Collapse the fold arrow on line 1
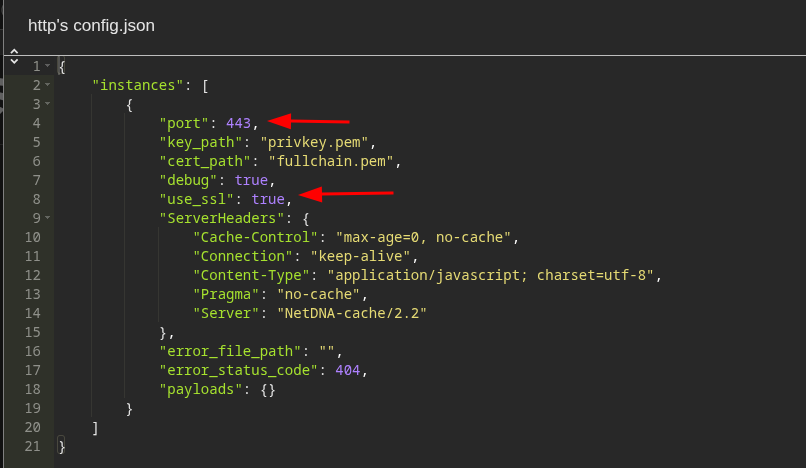 pos(47,66)
